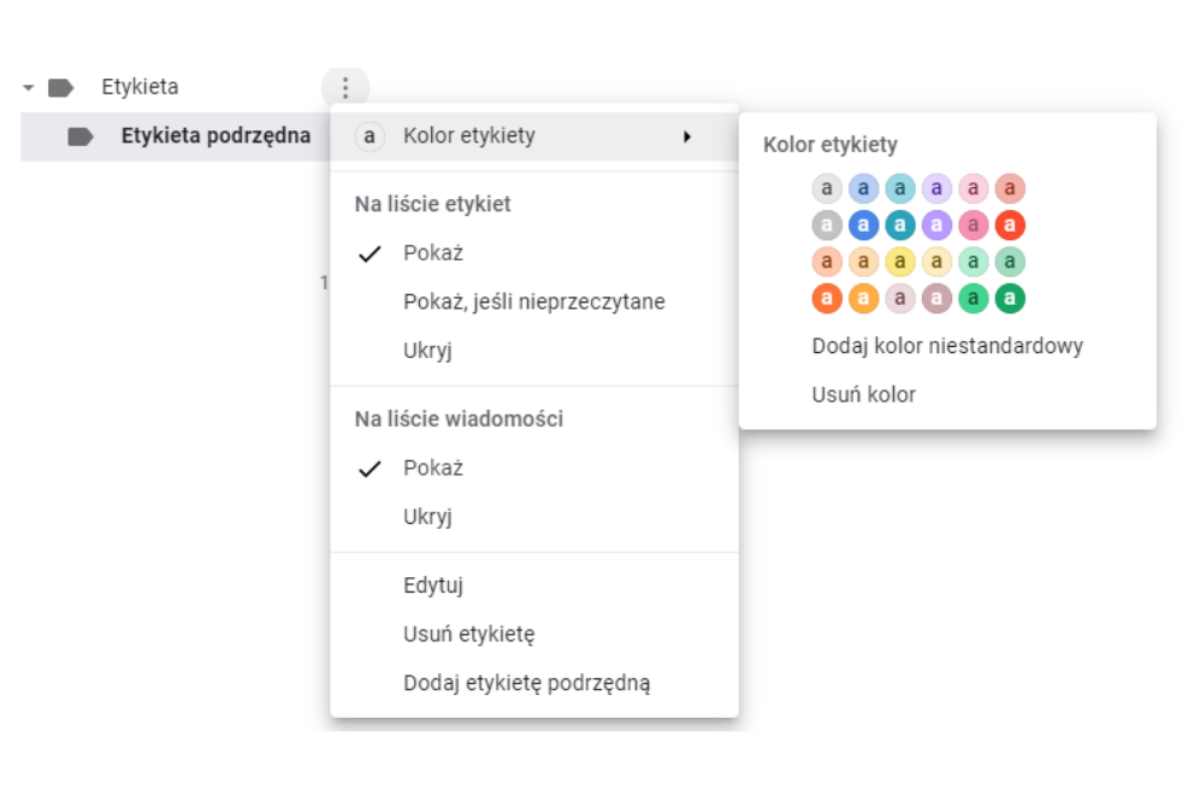Select Pokaż under Na liście wiadomości
The image size is (1200, 800).
click(x=433, y=468)
